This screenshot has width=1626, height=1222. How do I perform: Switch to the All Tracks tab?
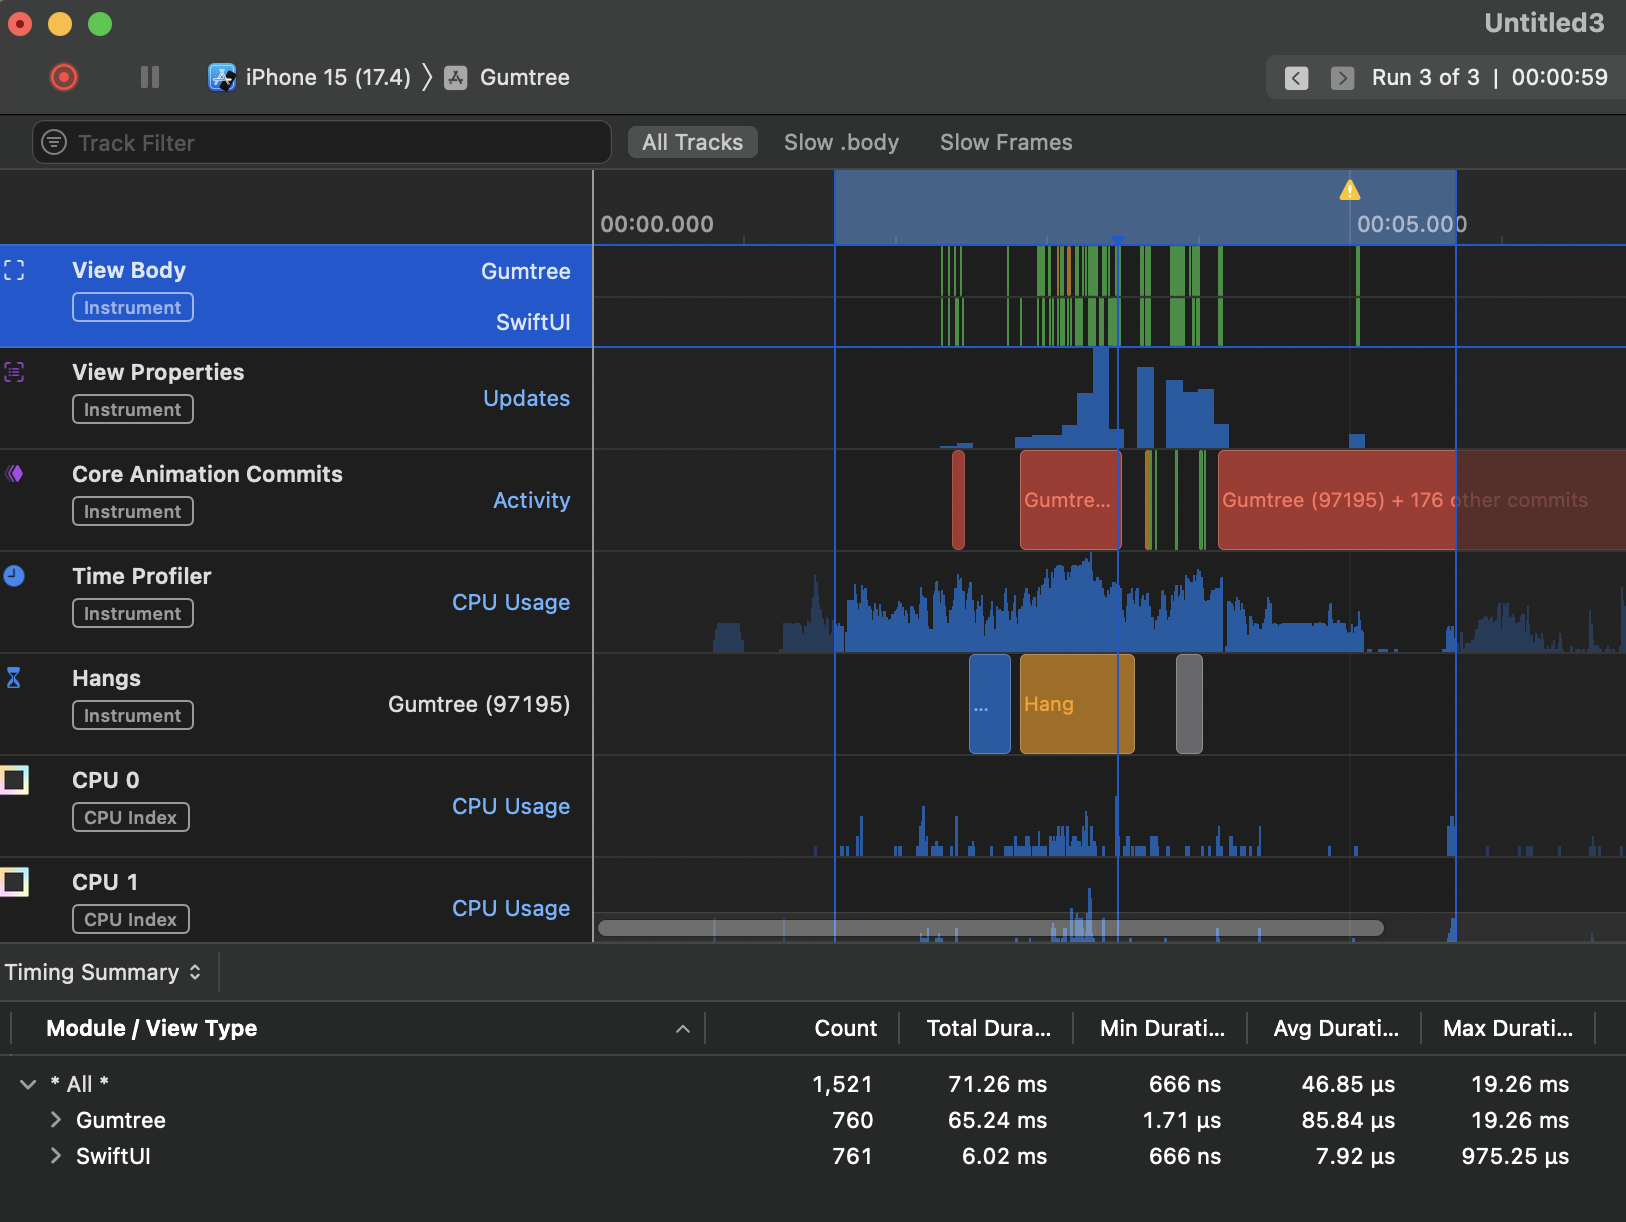(x=692, y=142)
